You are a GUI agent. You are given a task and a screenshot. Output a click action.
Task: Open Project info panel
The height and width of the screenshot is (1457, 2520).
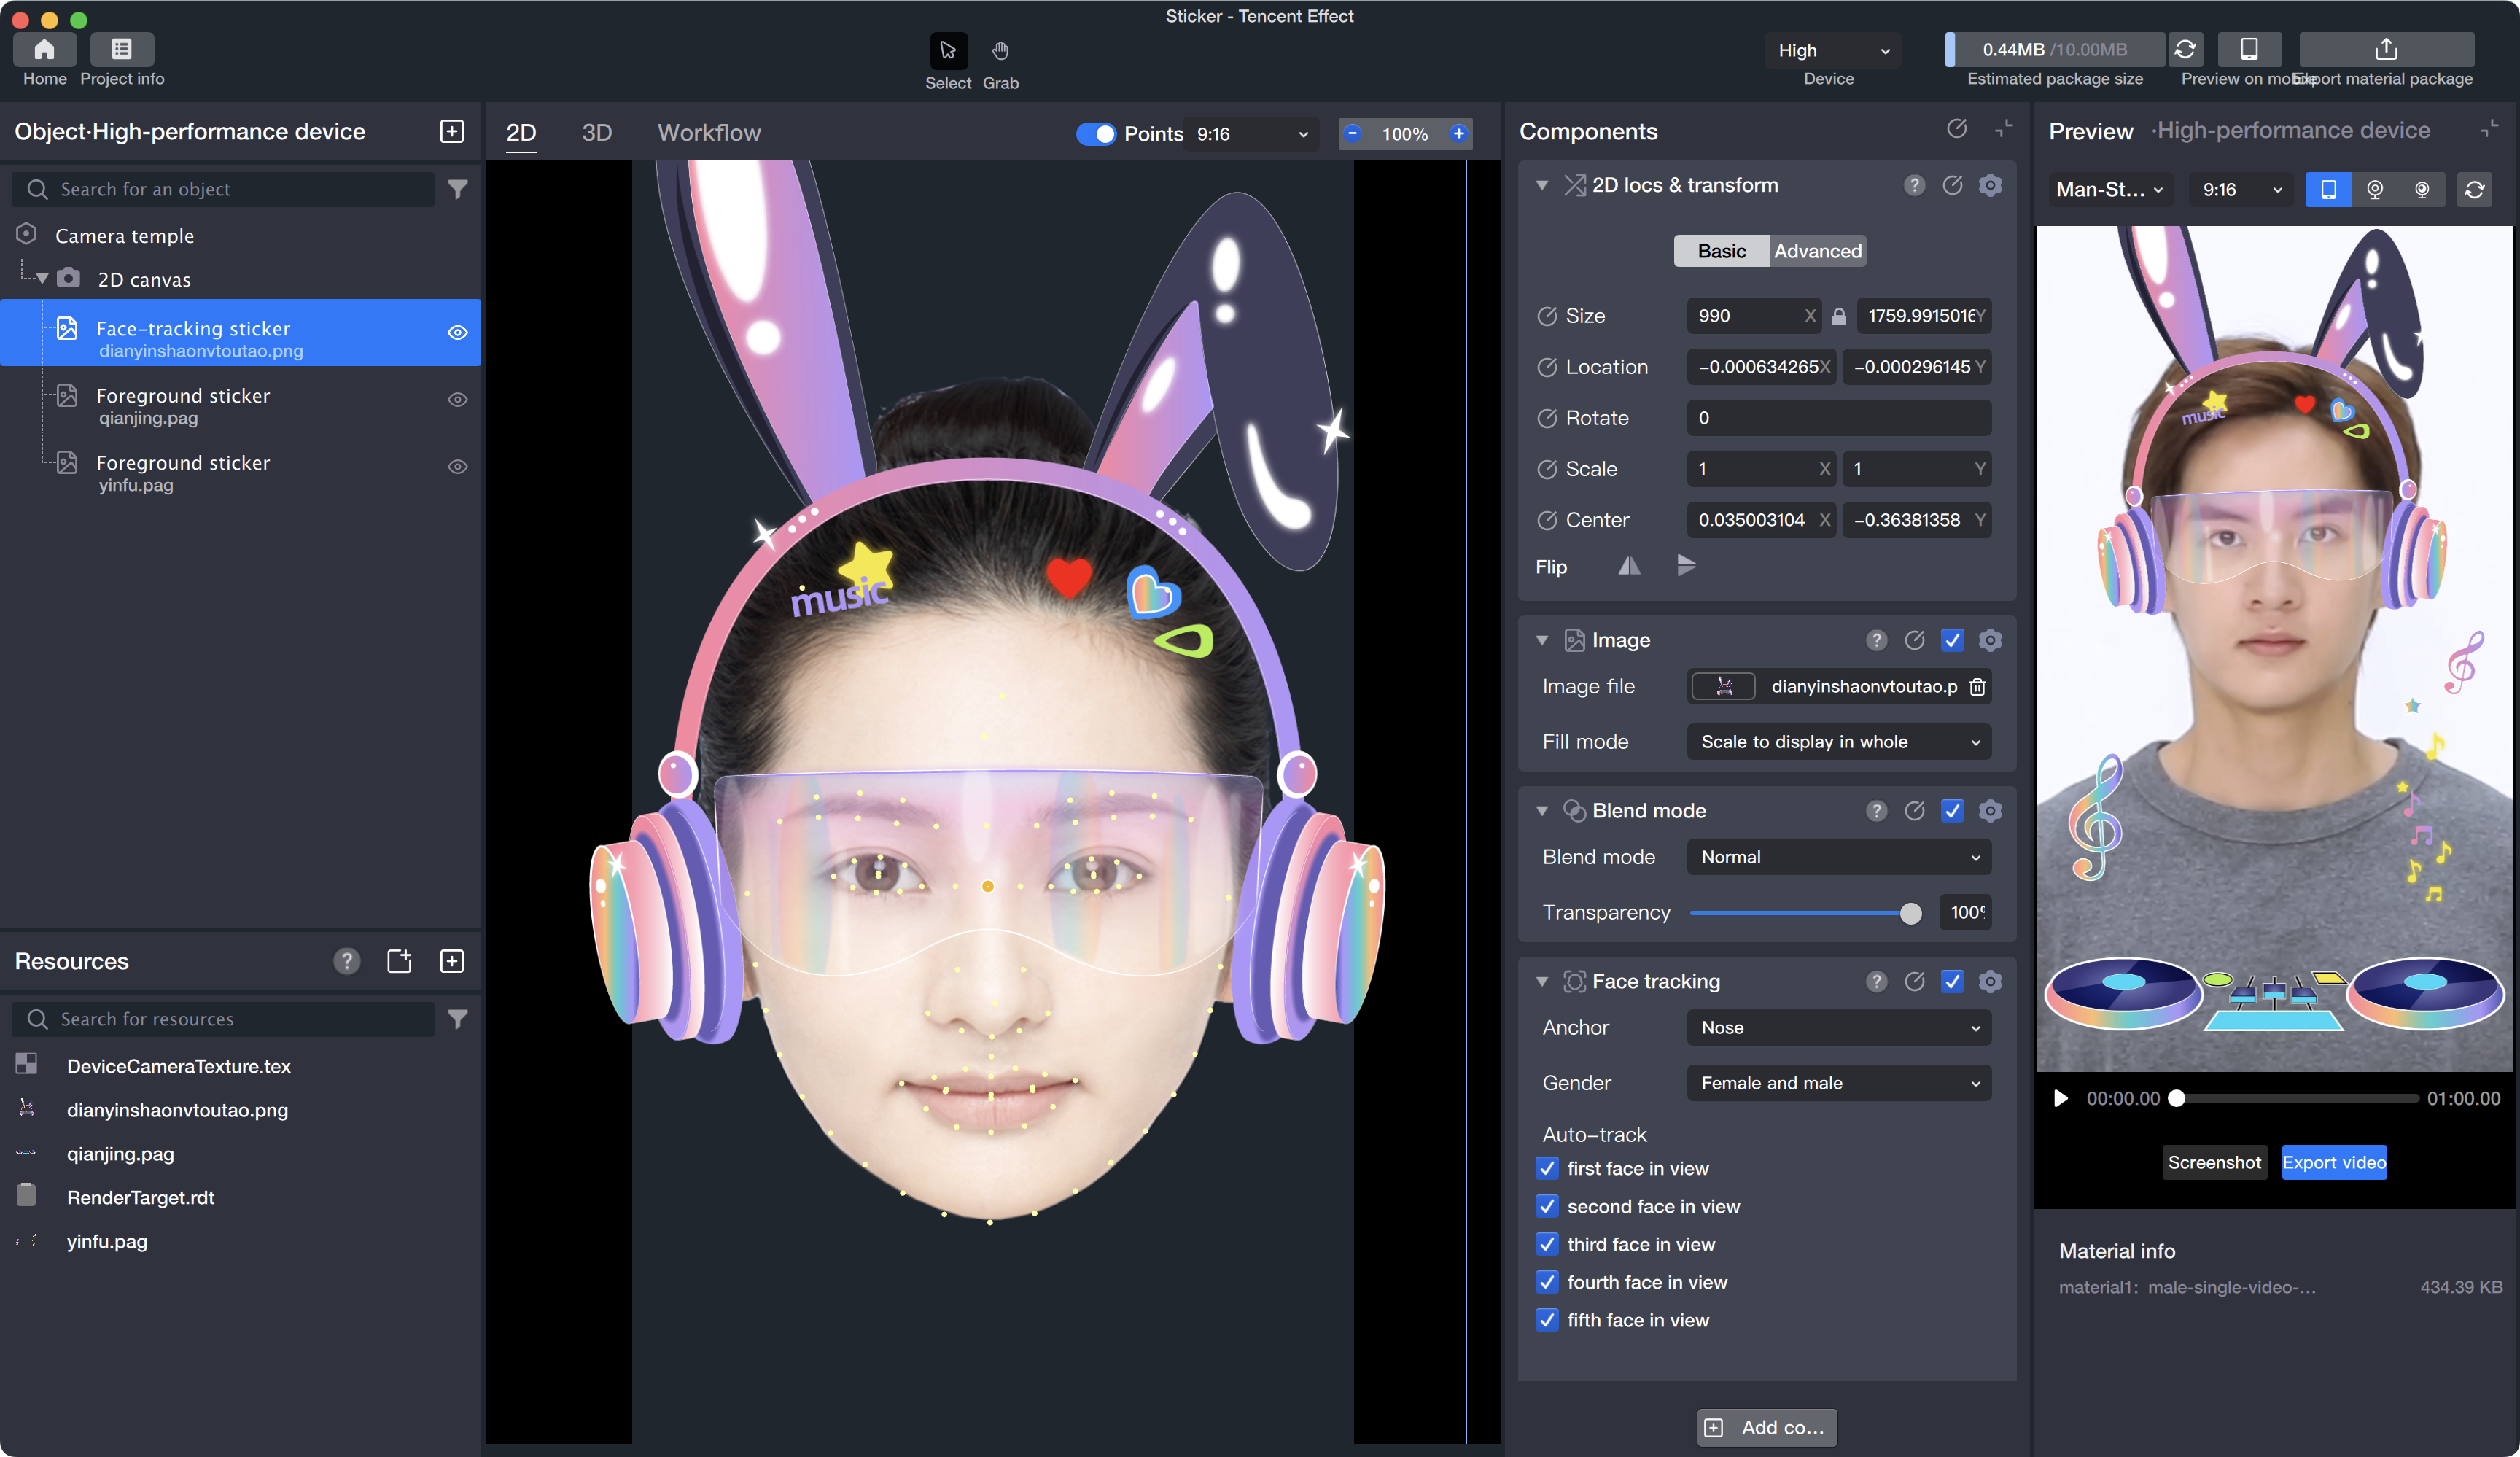point(122,49)
